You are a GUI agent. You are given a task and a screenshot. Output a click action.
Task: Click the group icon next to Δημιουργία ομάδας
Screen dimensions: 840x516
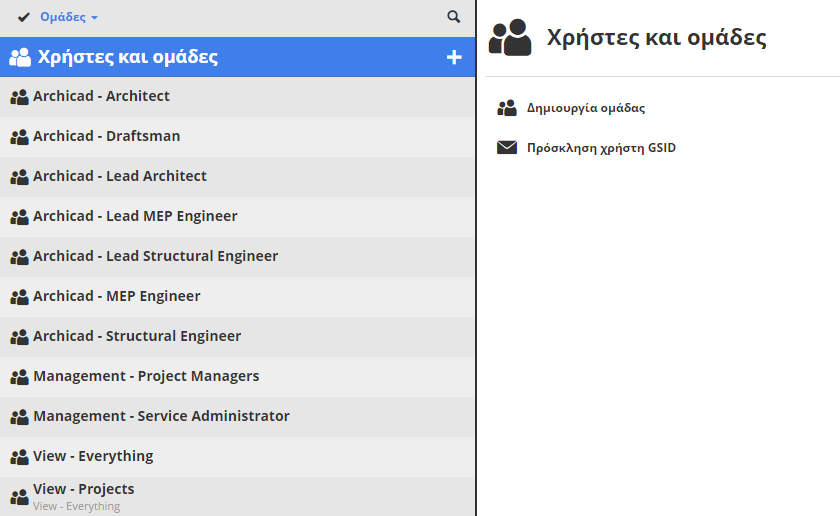point(507,108)
